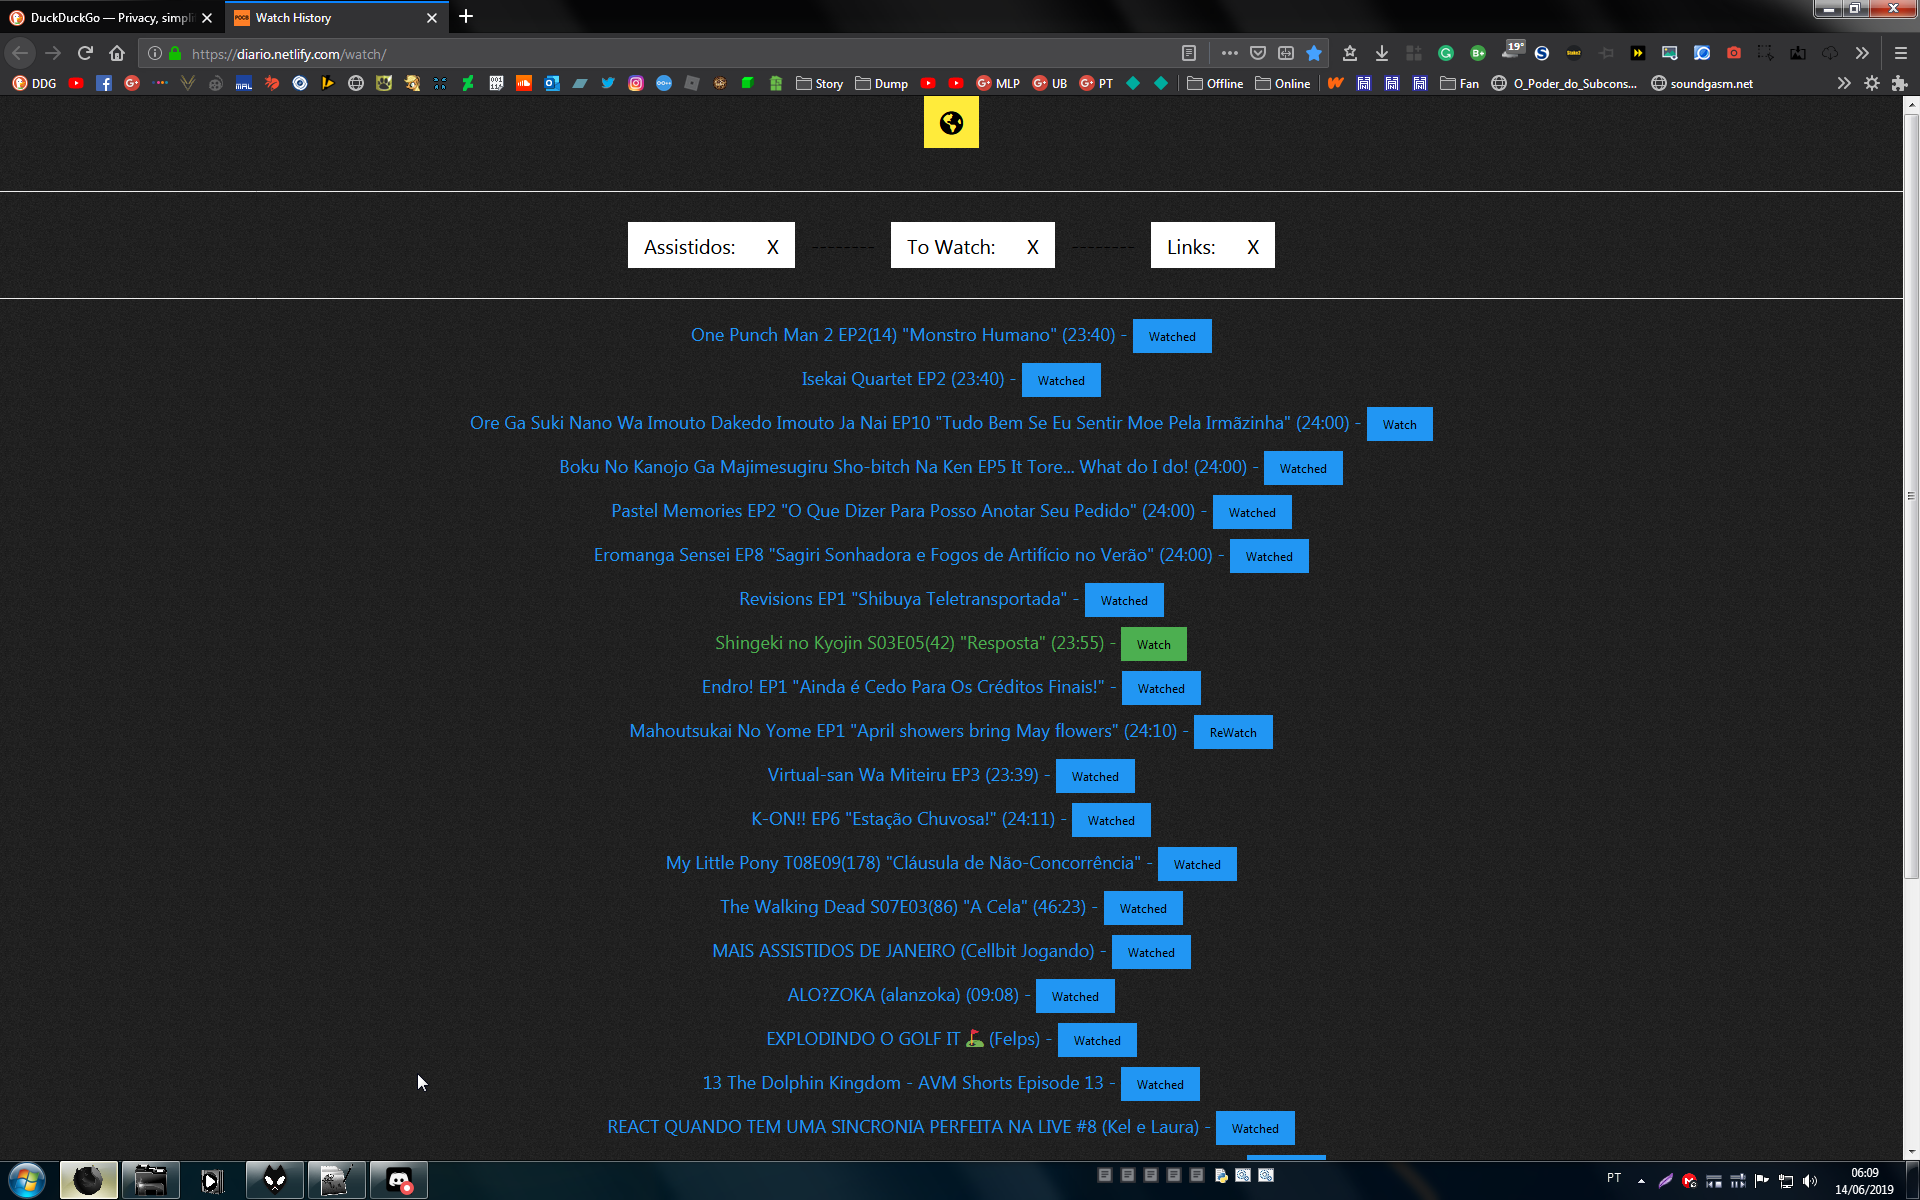Open the Outlook bookmark icon

pyautogui.click(x=552, y=83)
